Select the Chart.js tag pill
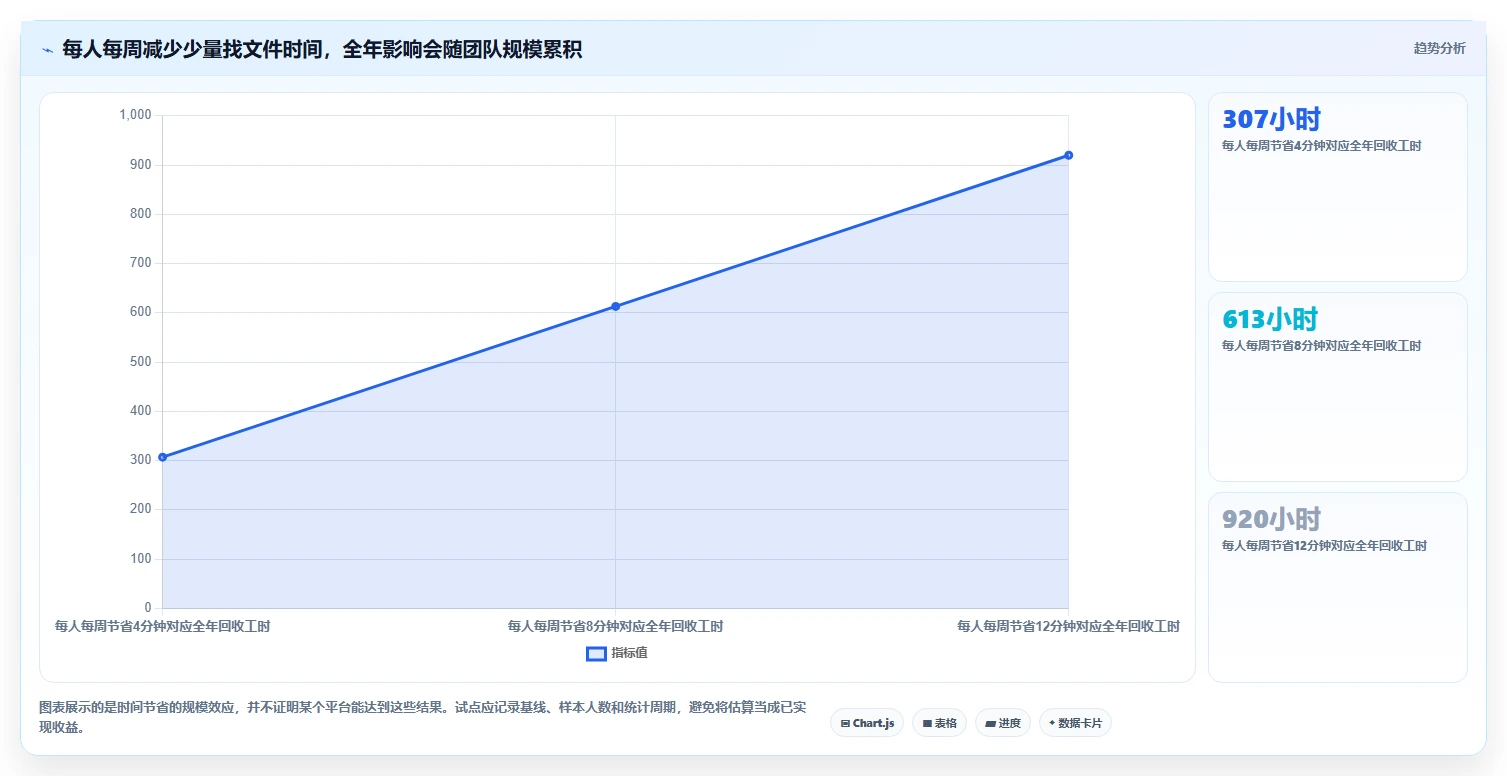This screenshot has height=776, width=1507. [867, 723]
